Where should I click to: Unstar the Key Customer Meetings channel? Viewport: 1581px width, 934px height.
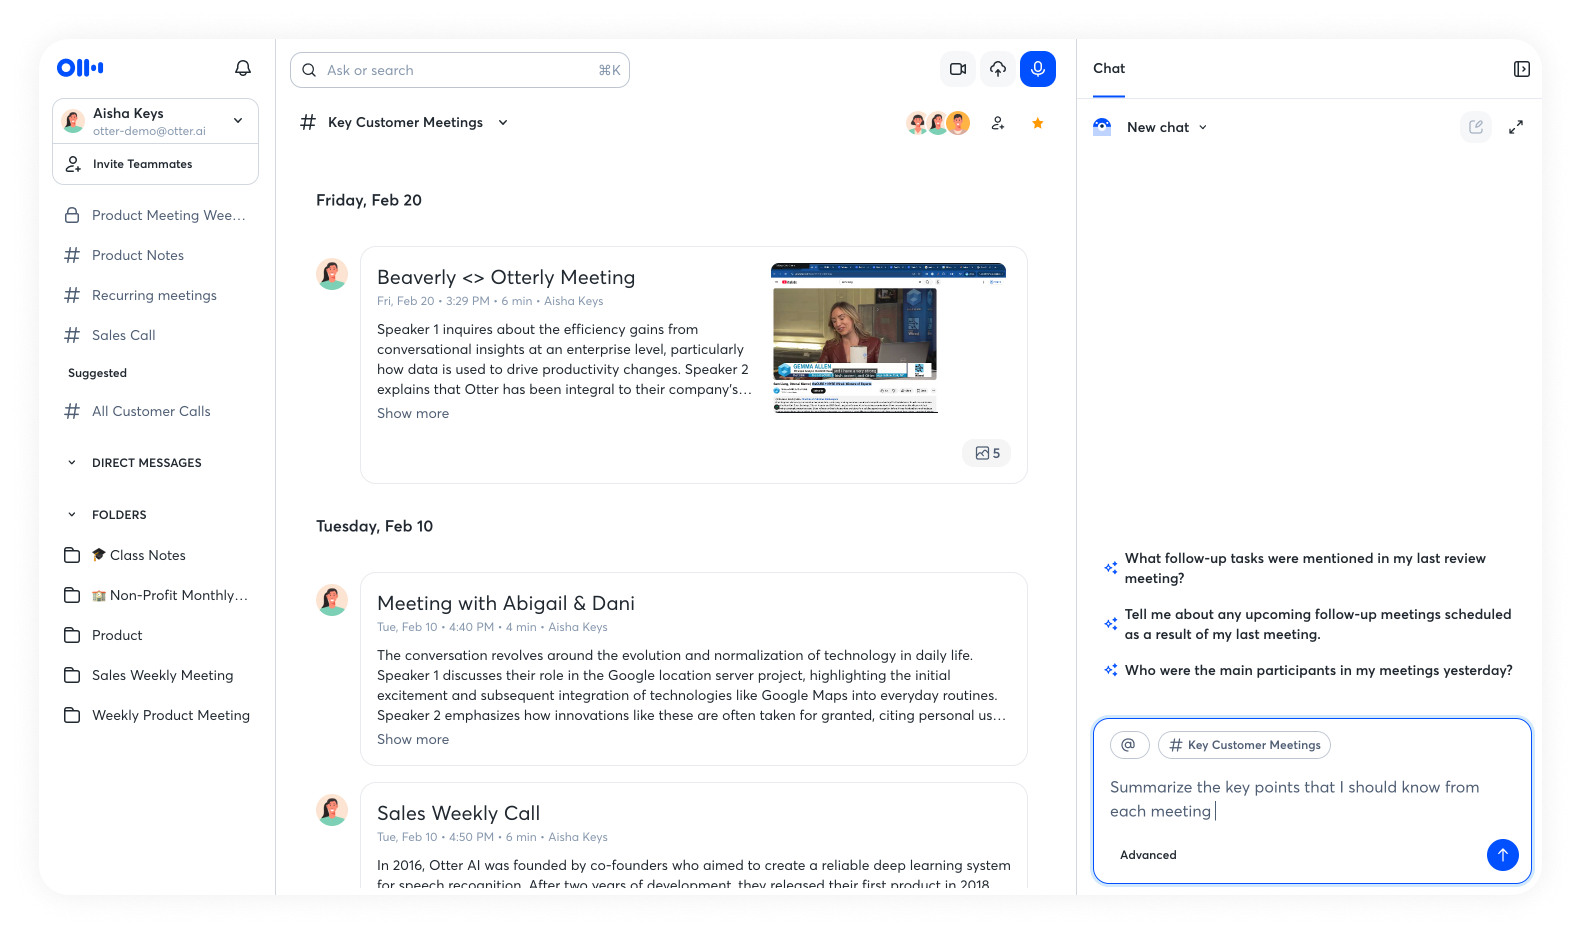click(x=1038, y=123)
